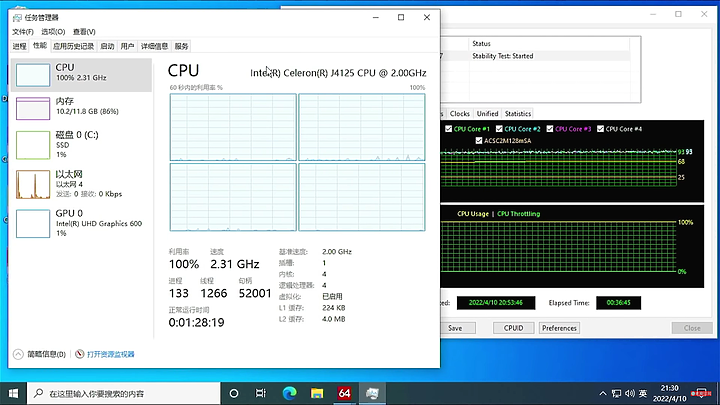Image resolution: width=720 pixels, height=405 pixels.
Task: Expand hidden system tray icons chevron
Action: coord(603,394)
